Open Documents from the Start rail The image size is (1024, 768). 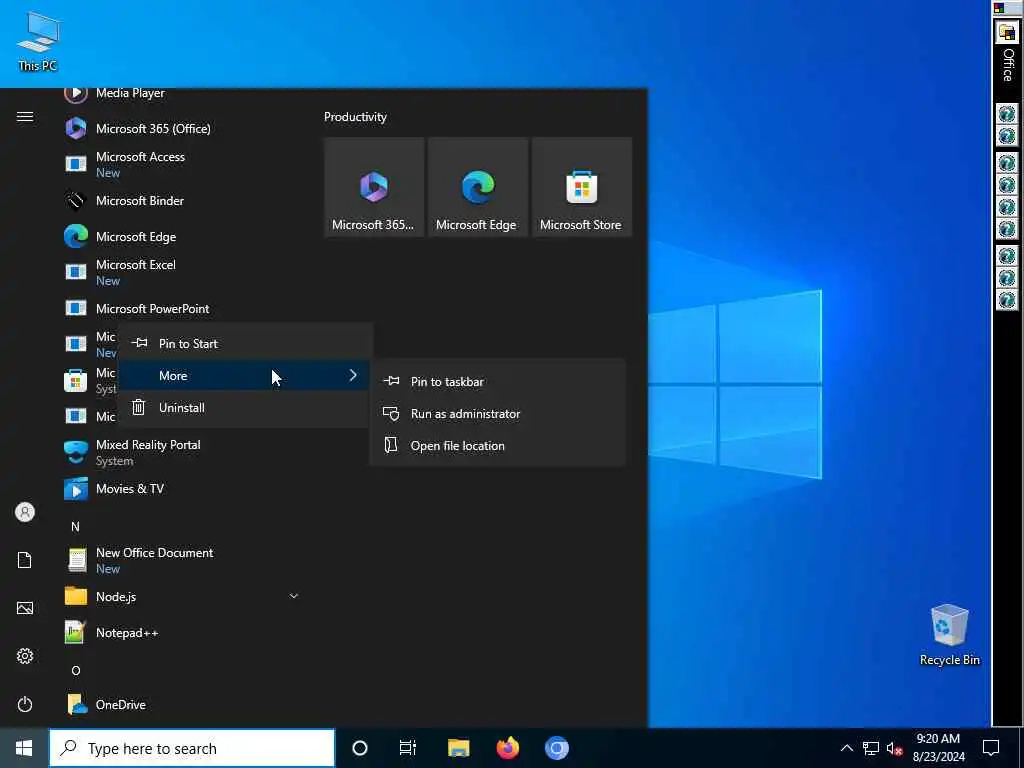(x=25, y=560)
